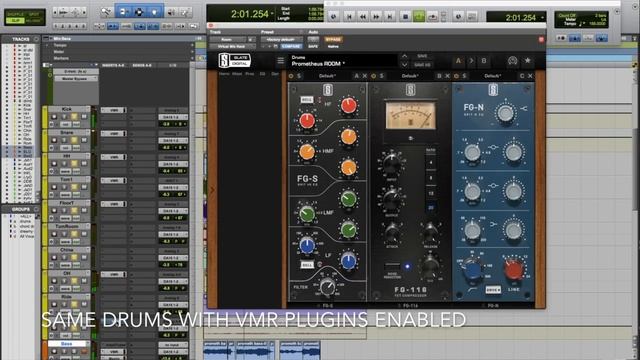Image resolution: width=640 pixels, height=360 pixels.
Task: Load next preset with down arrow
Action: pos(404,65)
